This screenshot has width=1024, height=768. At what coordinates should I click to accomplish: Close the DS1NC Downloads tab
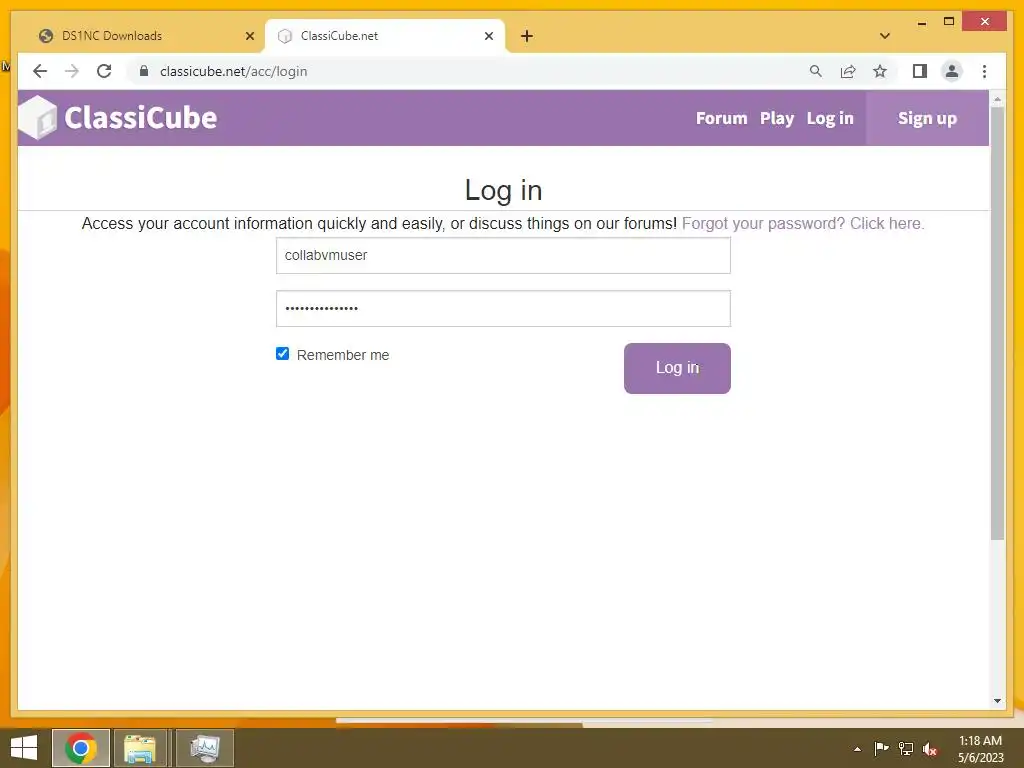[249, 36]
